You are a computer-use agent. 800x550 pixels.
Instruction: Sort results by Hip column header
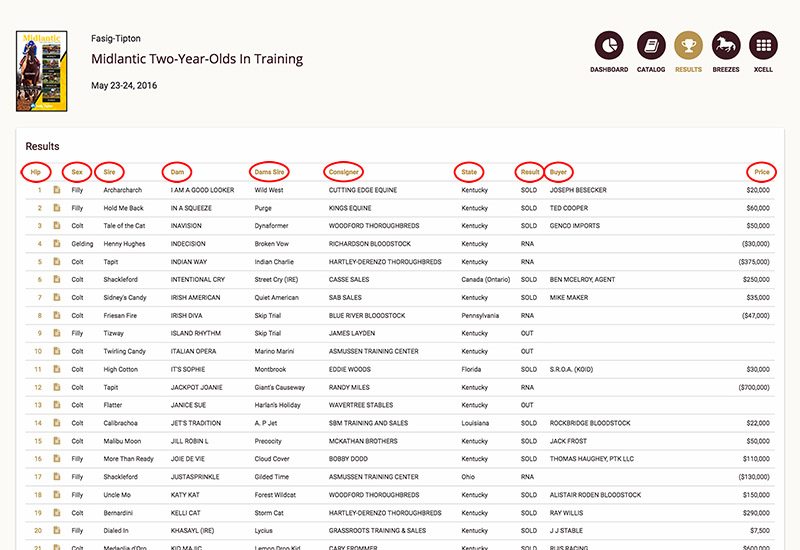click(36, 172)
